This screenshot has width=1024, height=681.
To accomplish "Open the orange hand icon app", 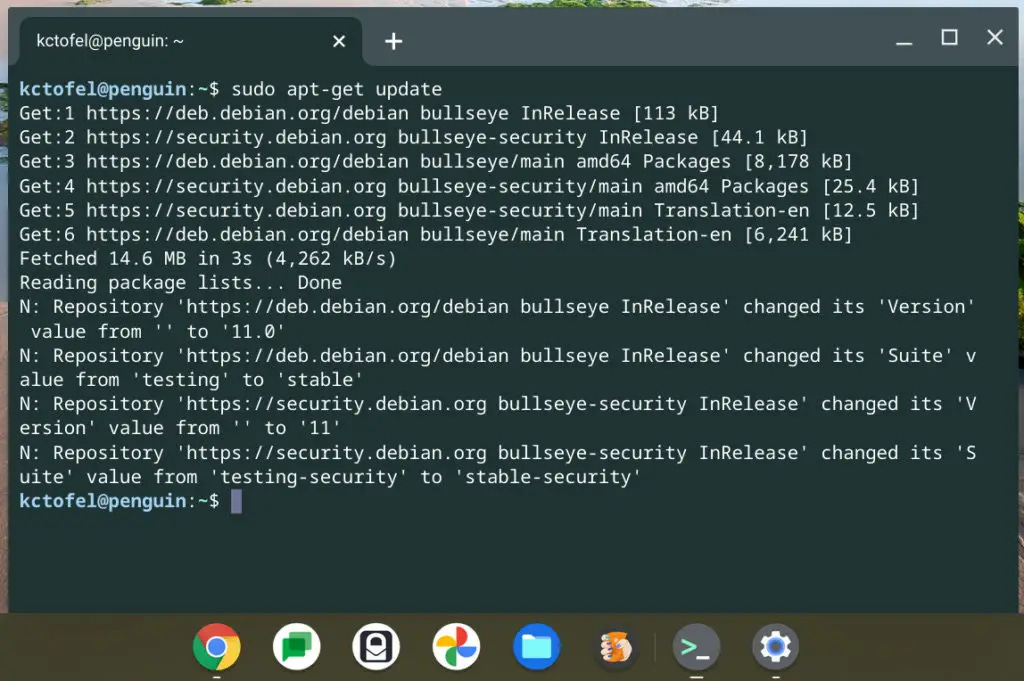I will [616, 647].
